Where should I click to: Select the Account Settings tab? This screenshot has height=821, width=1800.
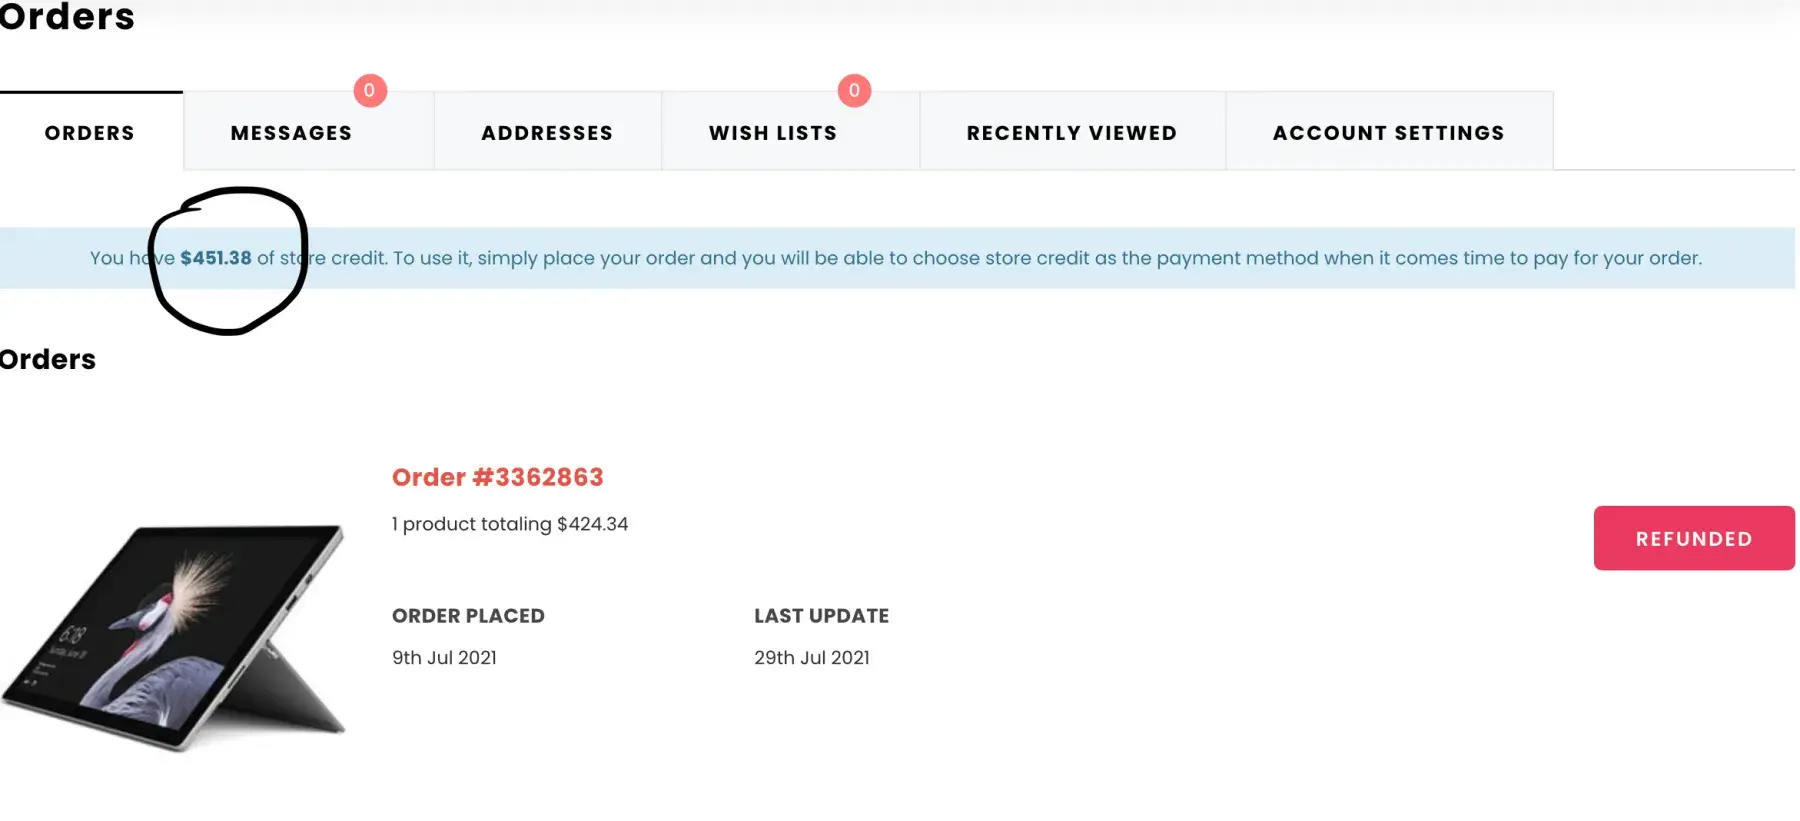pyautogui.click(x=1388, y=133)
